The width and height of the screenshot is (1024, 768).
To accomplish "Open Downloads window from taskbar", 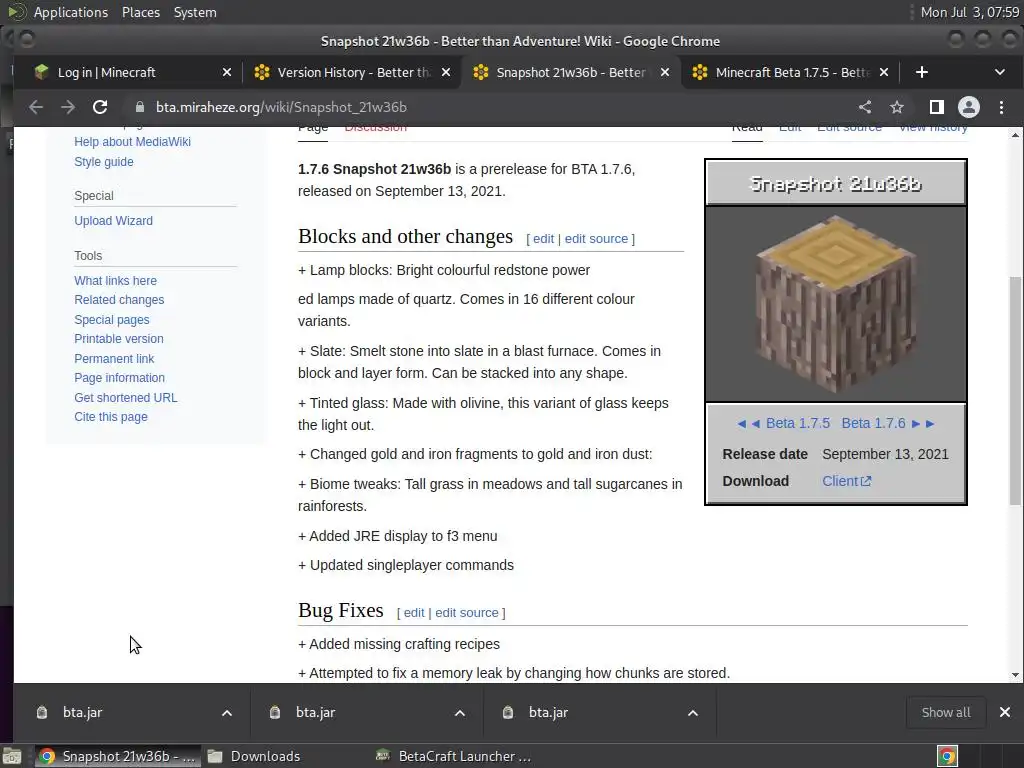I will (255, 756).
